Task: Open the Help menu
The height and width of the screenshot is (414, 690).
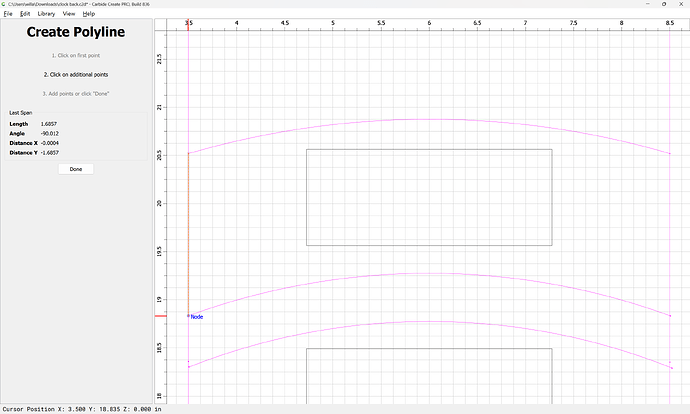Action: [89, 14]
